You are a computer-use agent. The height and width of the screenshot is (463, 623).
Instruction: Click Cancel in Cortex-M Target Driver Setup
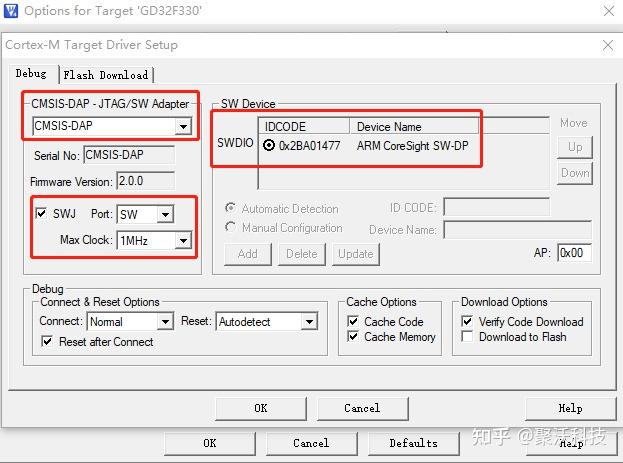click(x=362, y=408)
